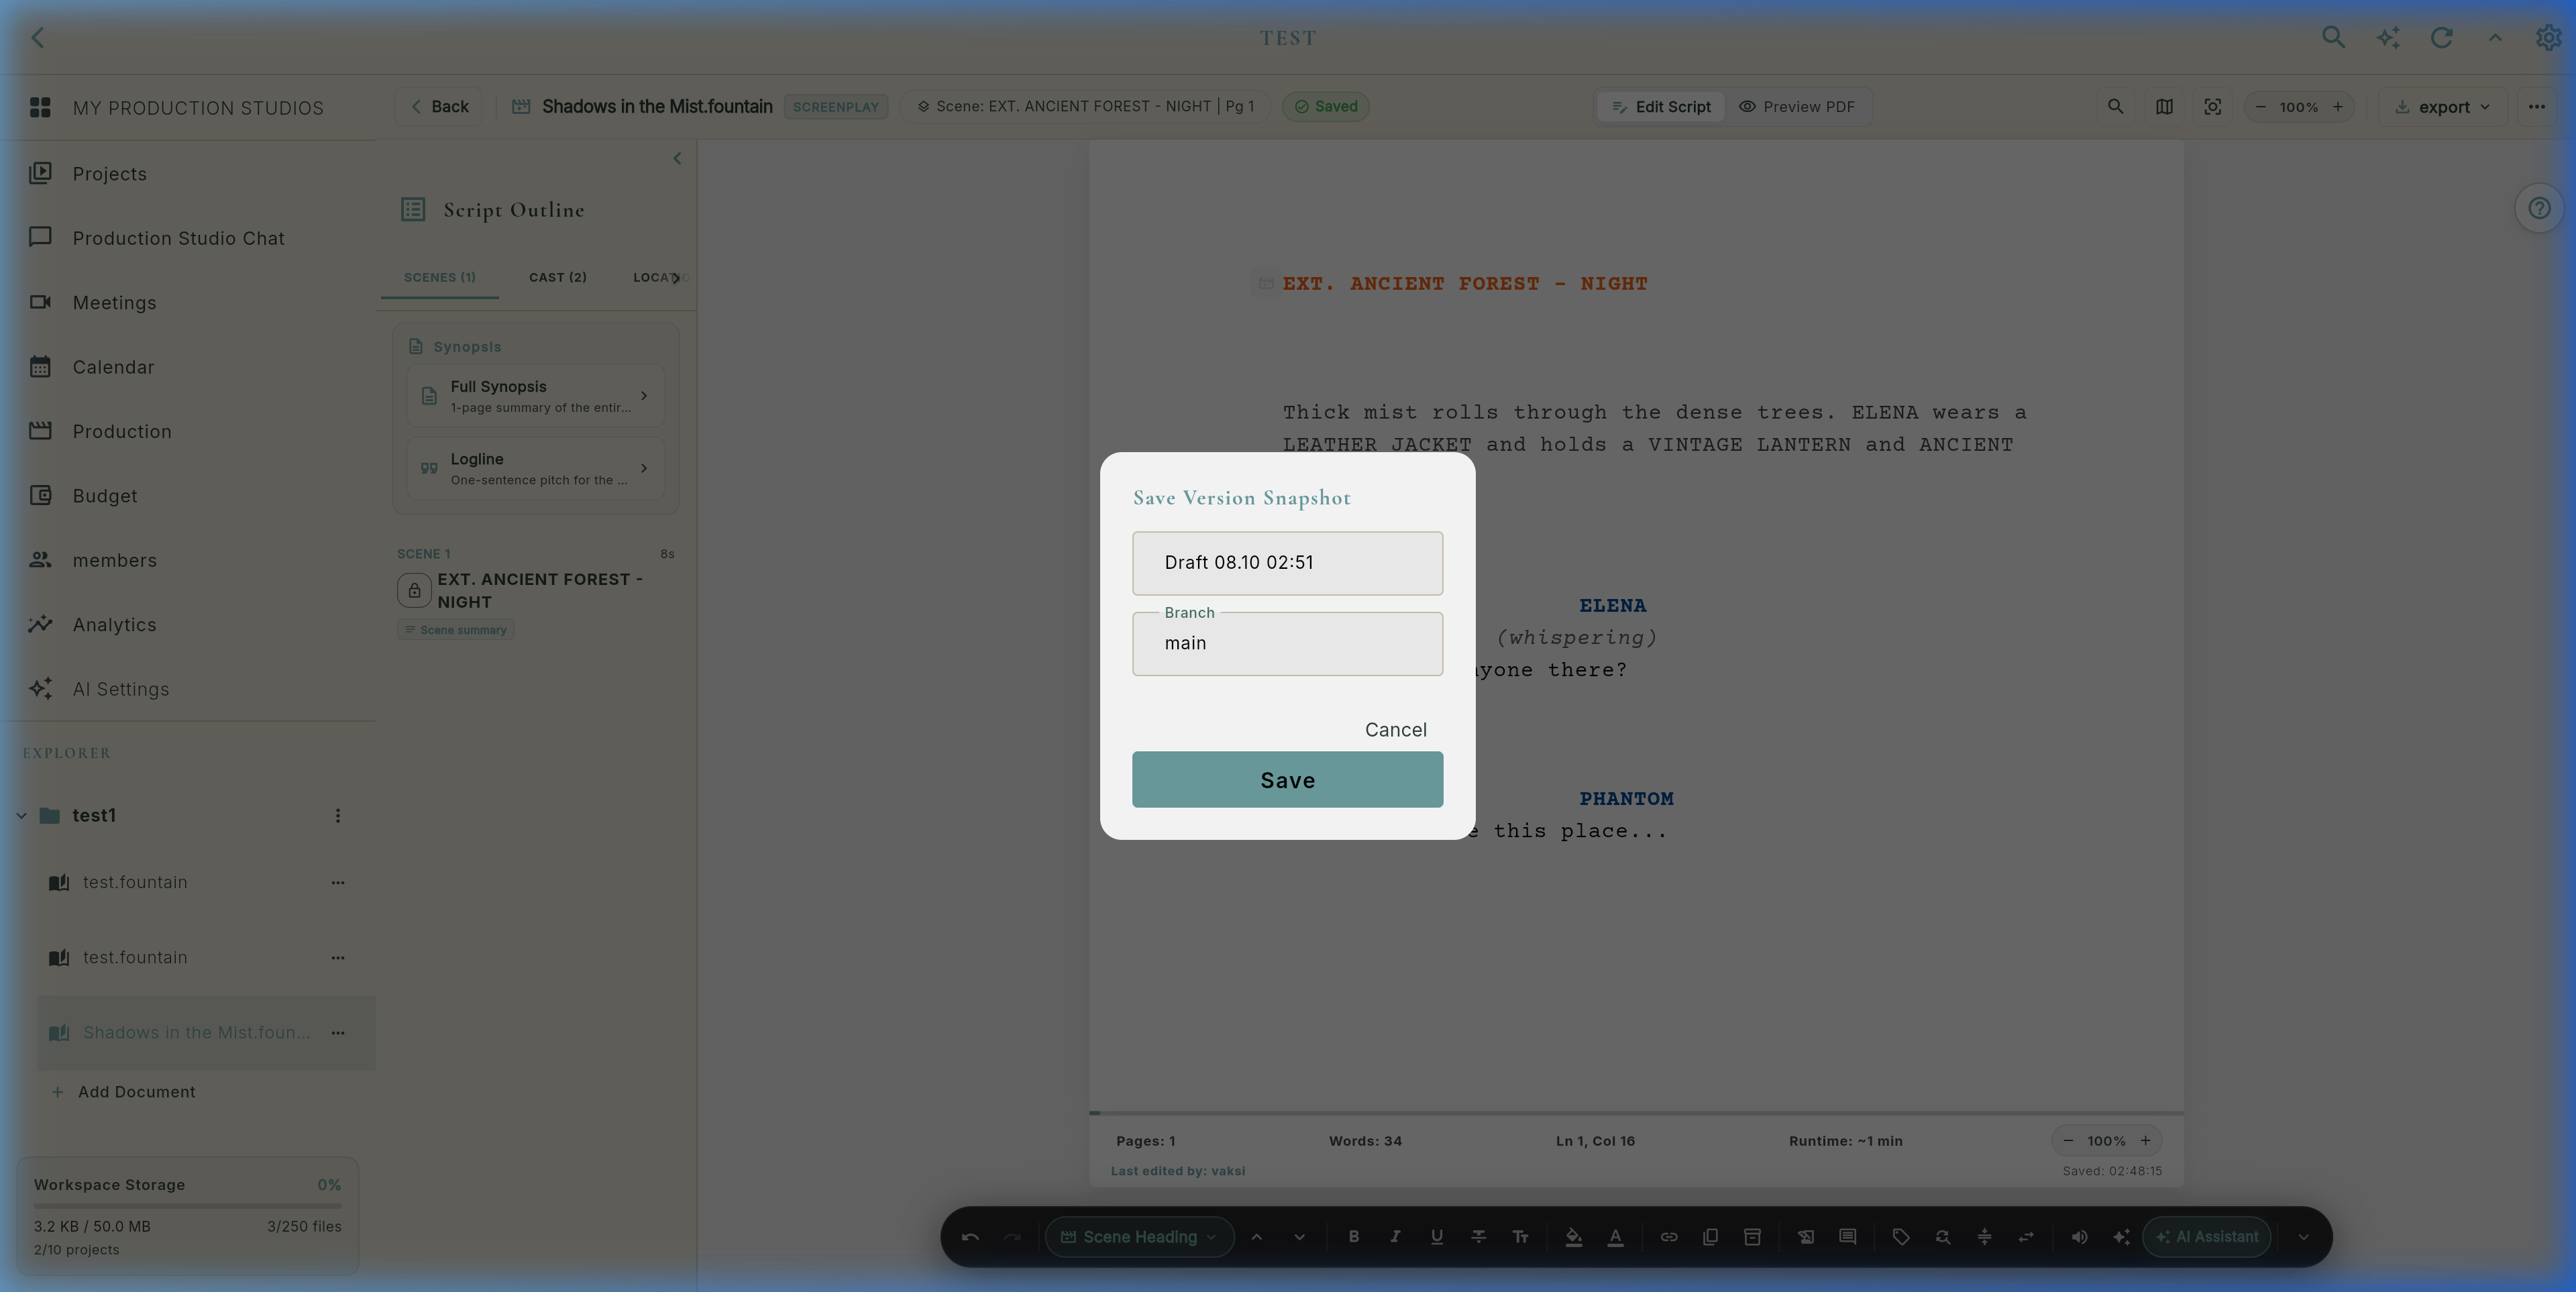2576x1292 pixels.
Task: Switch to Edit Script mode
Action: [x=1661, y=107]
